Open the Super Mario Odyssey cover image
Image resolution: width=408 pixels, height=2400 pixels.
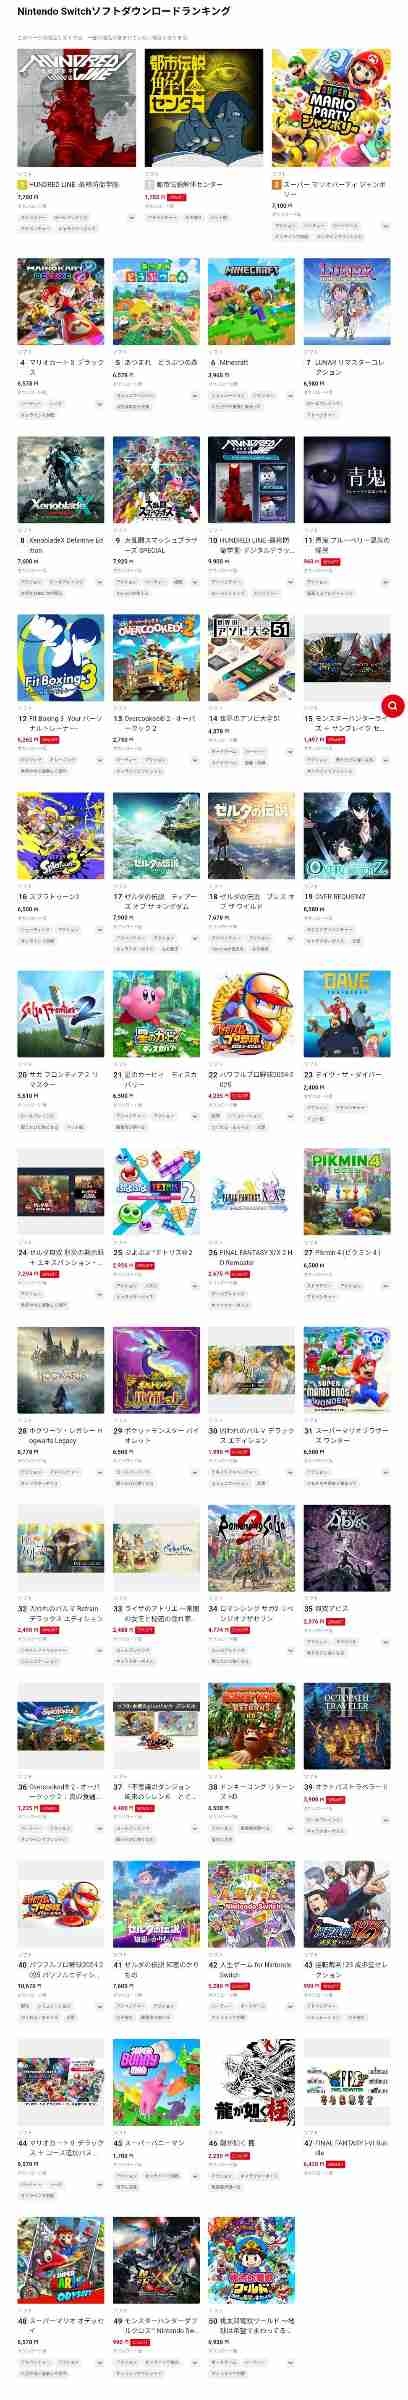[x=60, y=2262]
